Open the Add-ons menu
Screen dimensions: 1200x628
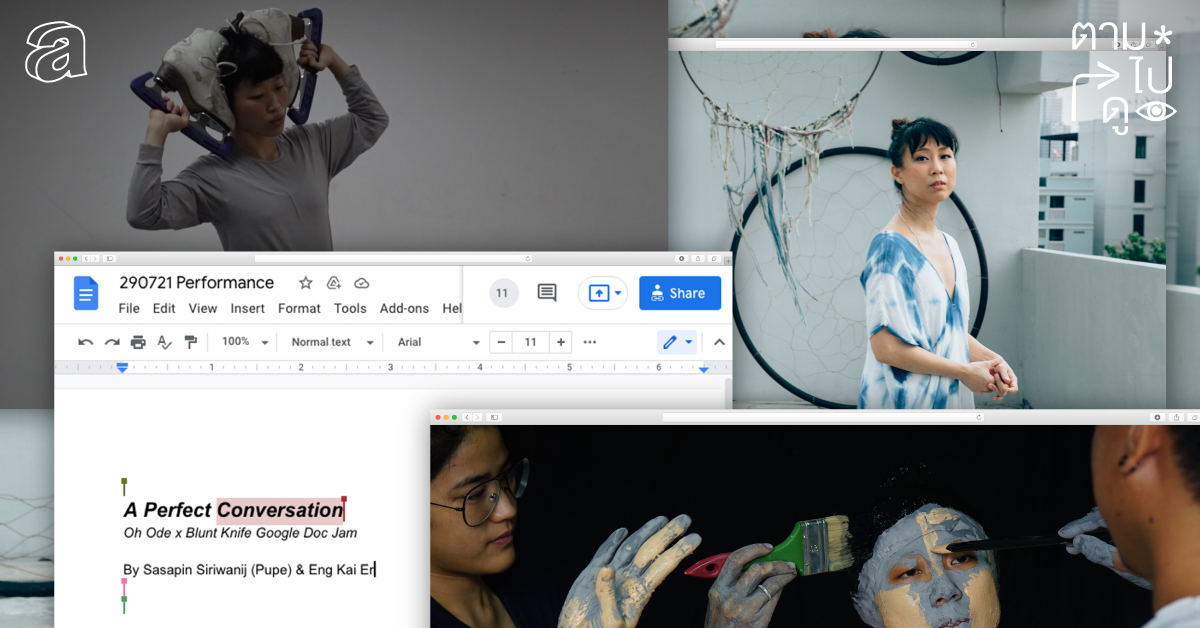pos(404,308)
